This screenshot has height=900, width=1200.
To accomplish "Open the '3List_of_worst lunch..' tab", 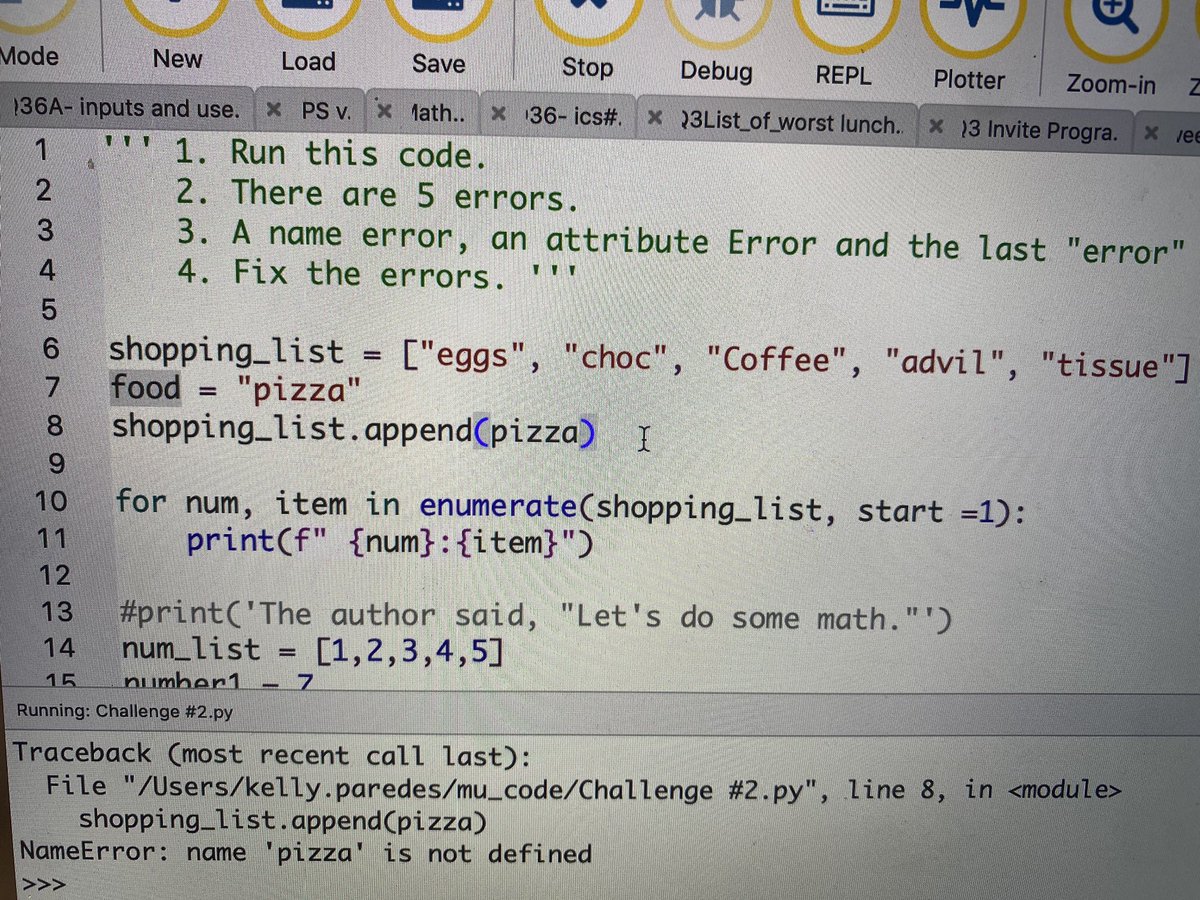I will (x=790, y=124).
